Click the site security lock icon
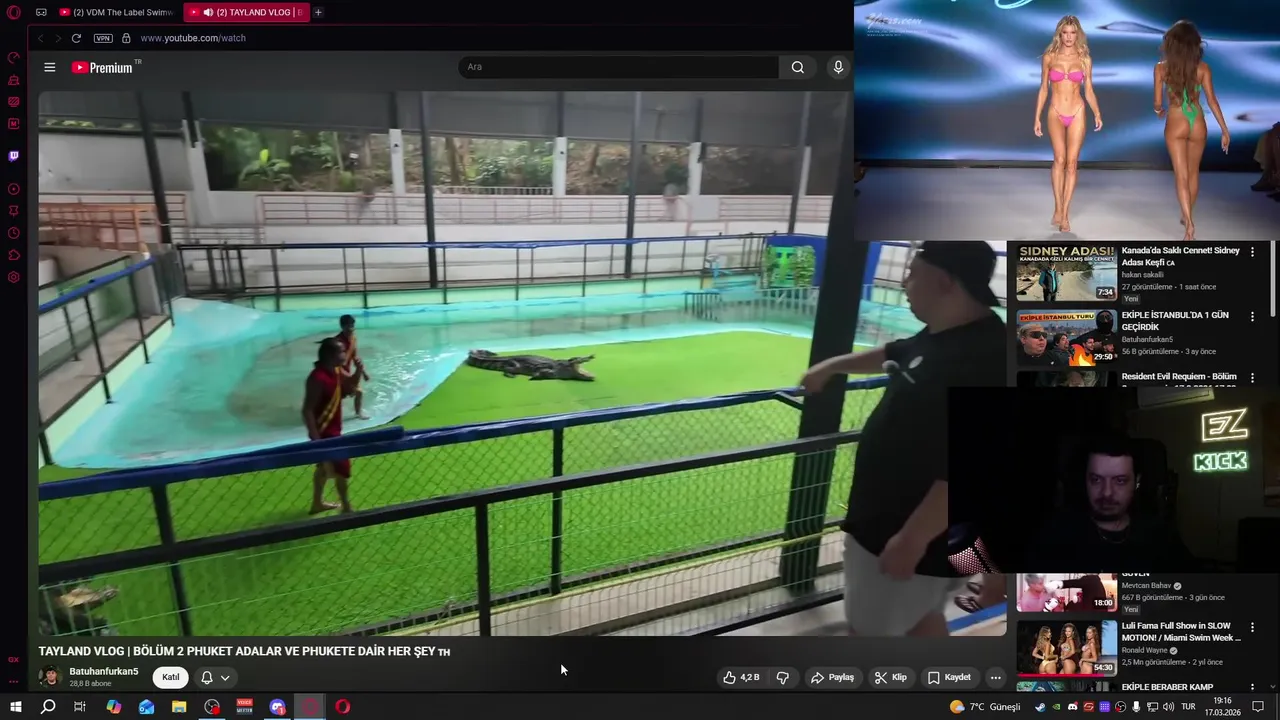The image size is (1280, 720). click(x=126, y=38)
